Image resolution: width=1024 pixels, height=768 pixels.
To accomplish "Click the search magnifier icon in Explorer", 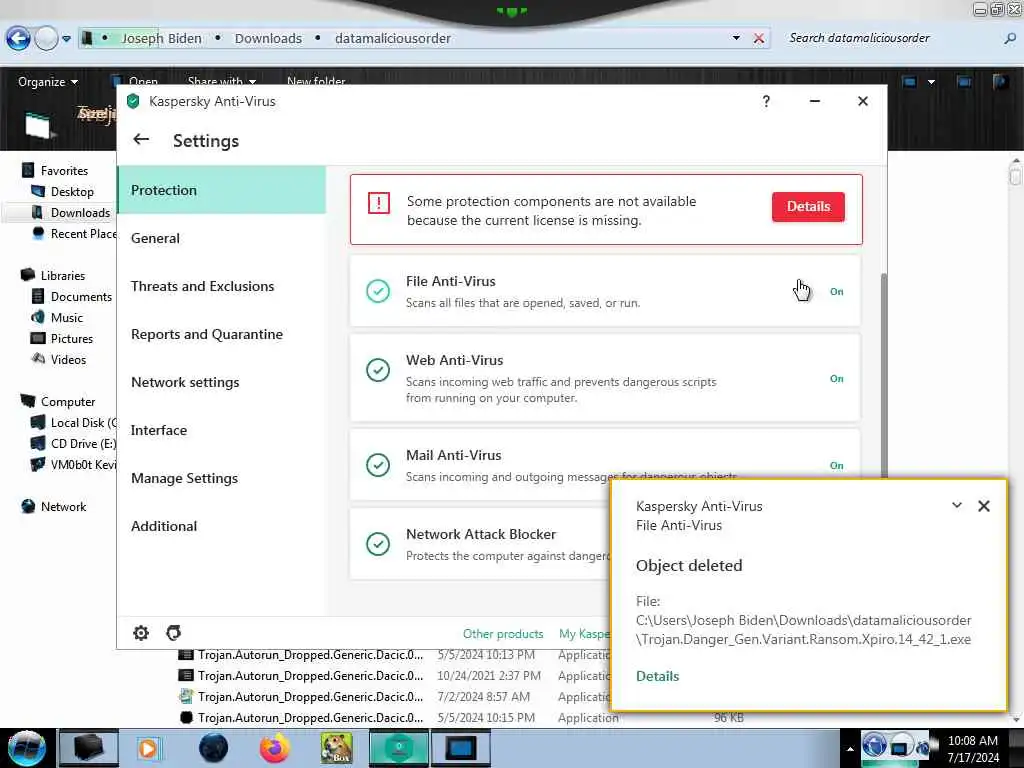I will click(x=1010, y=39).
